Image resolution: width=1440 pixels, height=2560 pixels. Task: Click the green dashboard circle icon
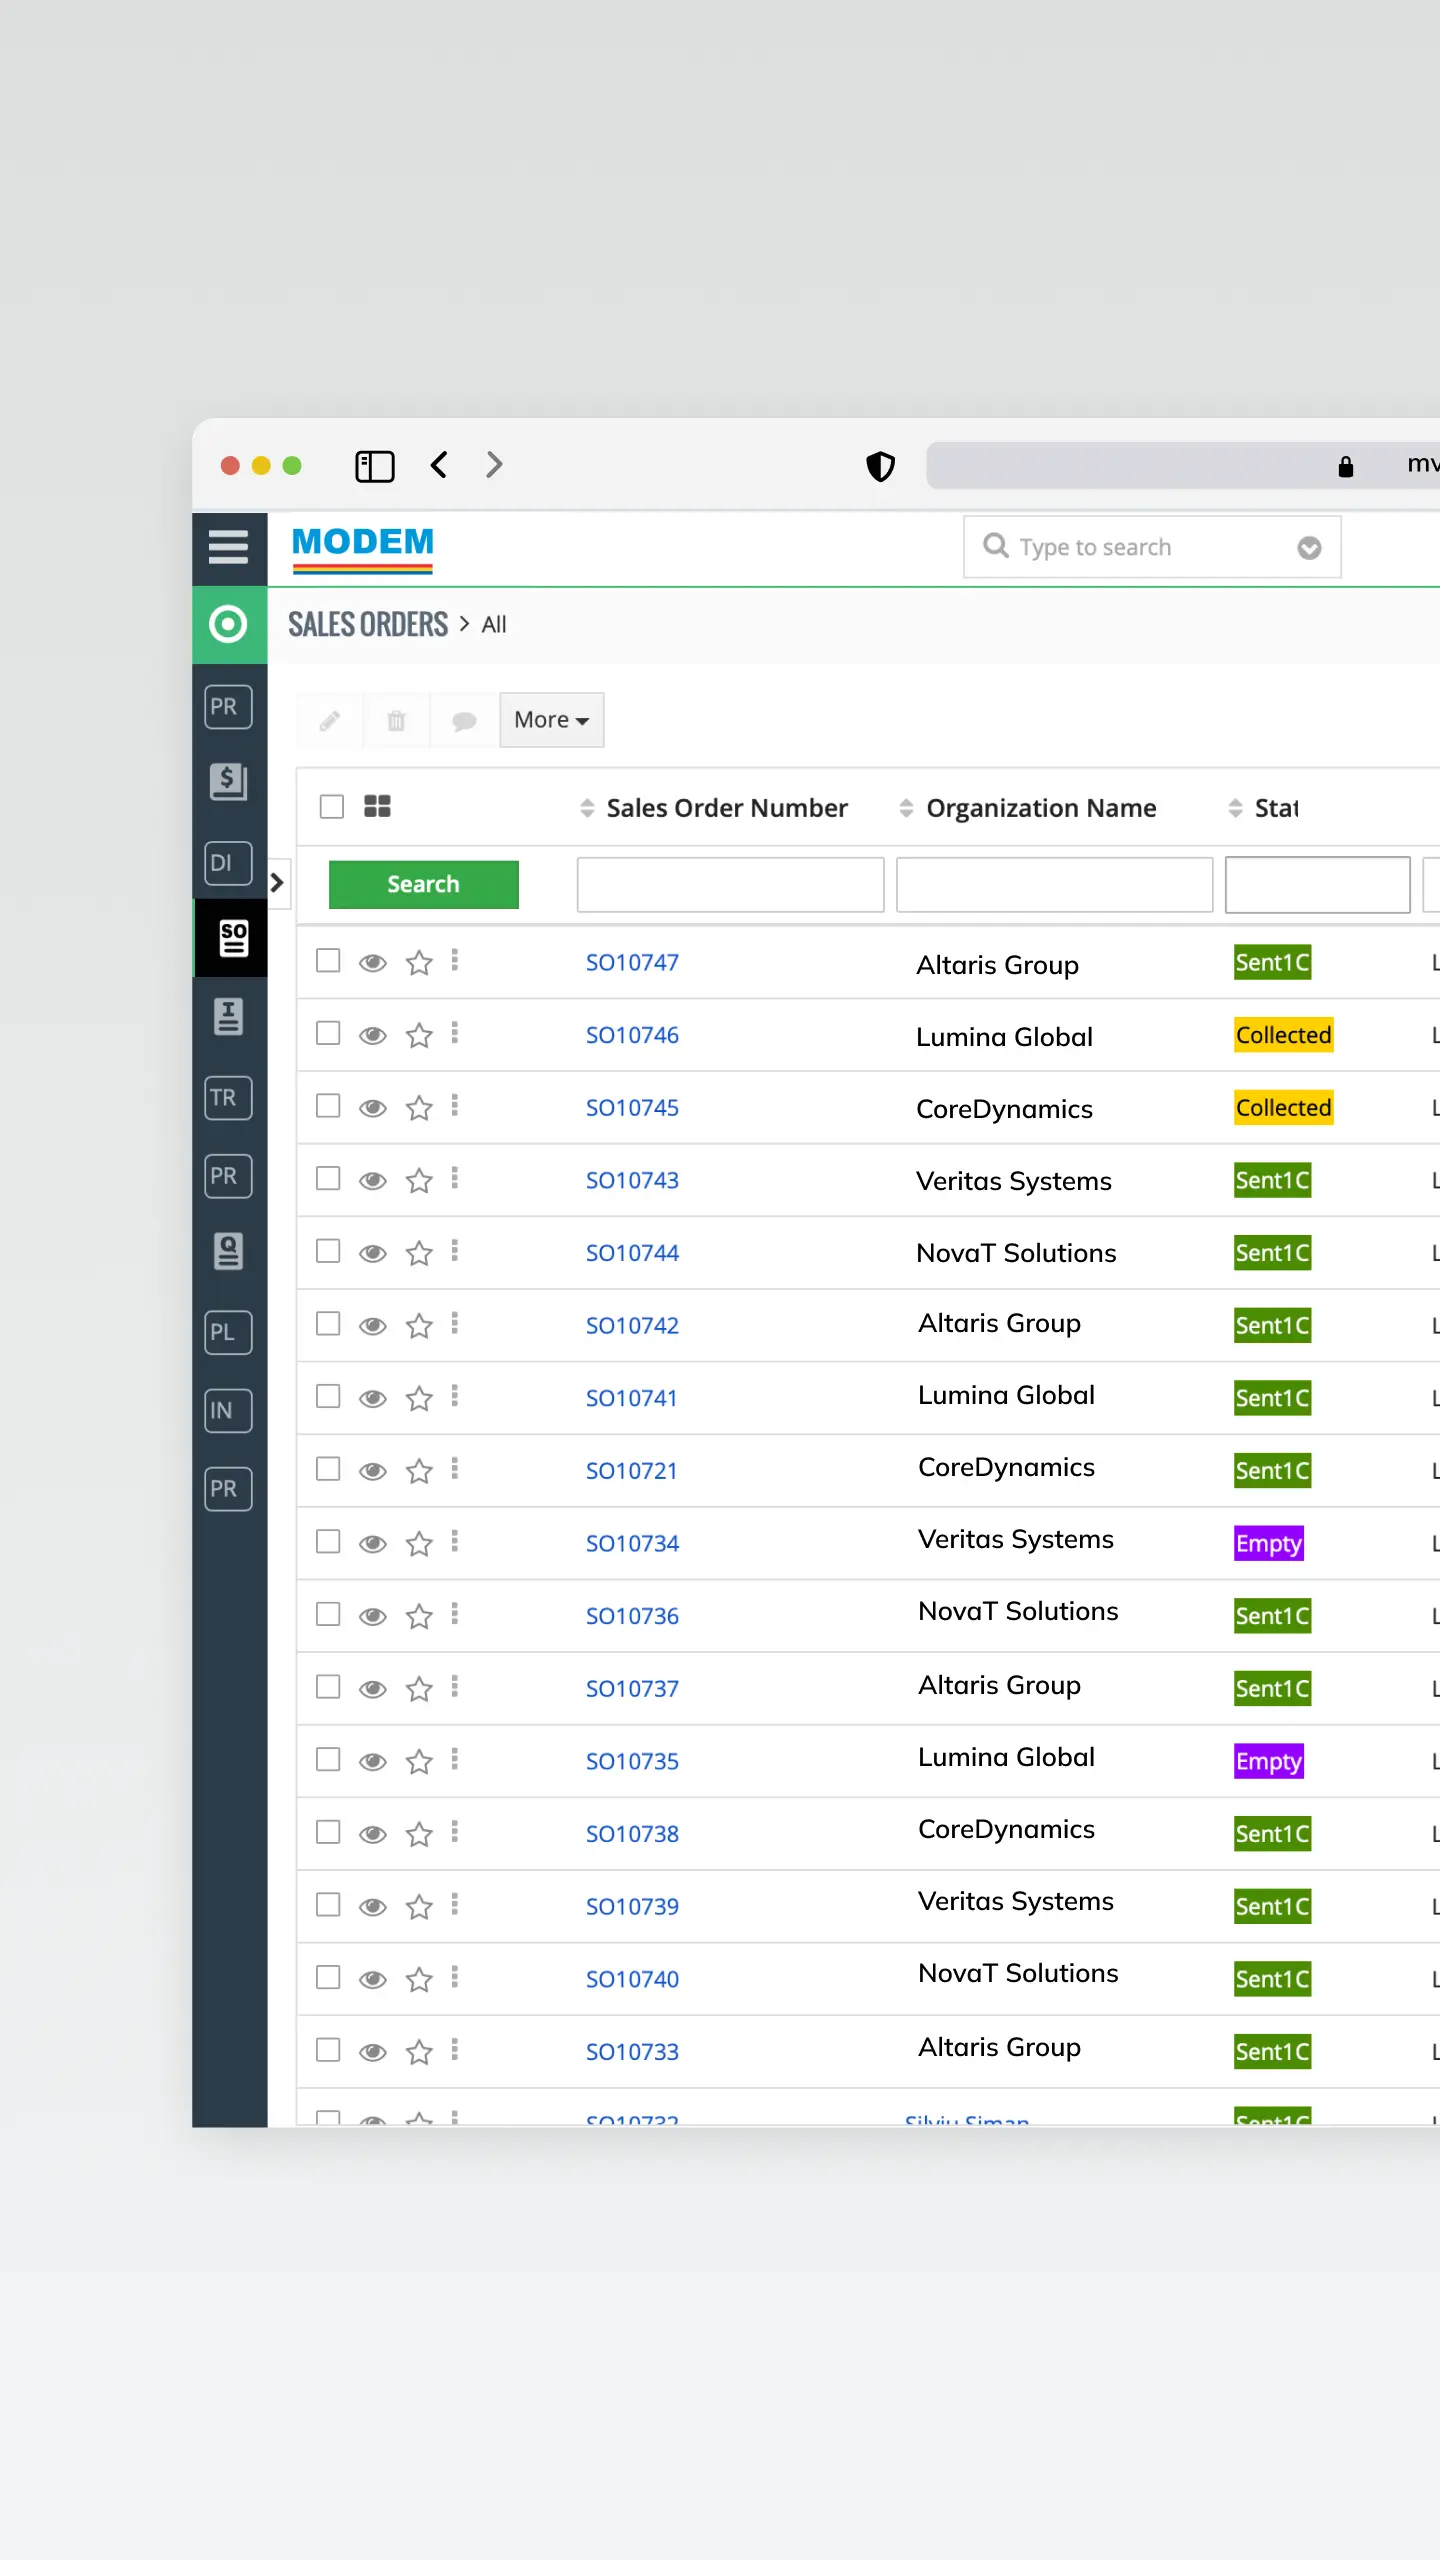point(228,625)
